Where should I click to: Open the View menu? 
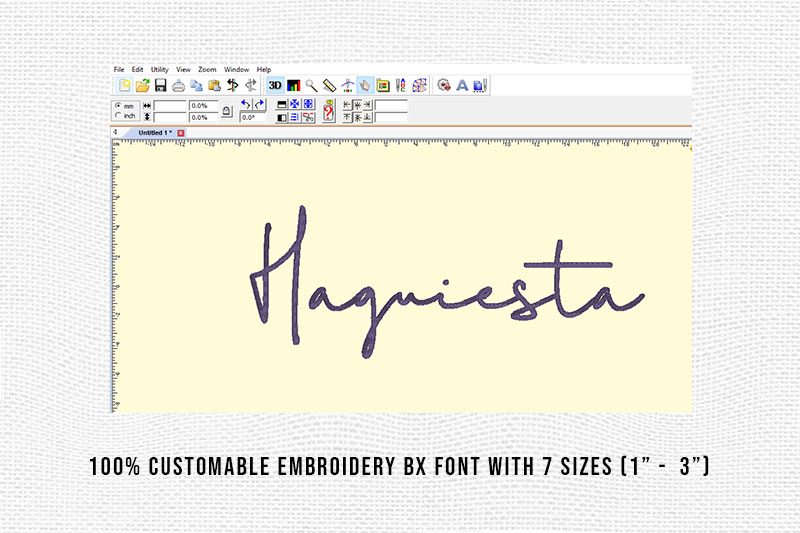tap(183, 69)
